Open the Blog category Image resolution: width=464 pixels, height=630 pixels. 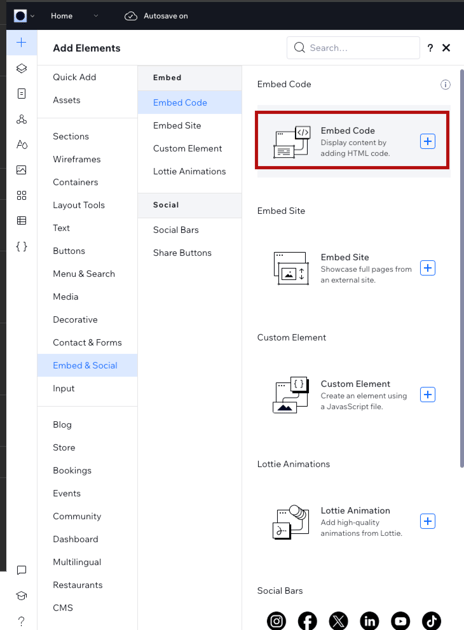pos(62,424)
